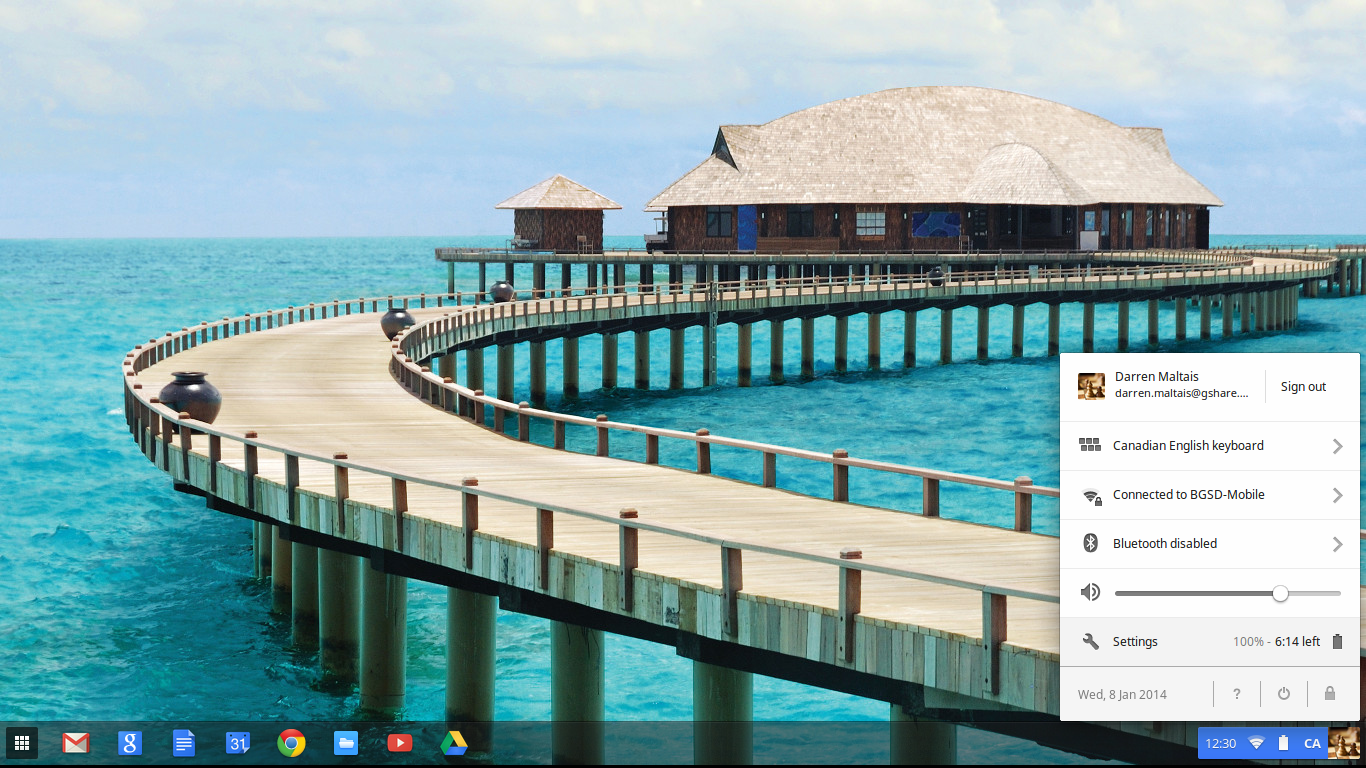The width and height of the screenshot is (1366, 768).
Task: Launch Google Docs from the shelf
Action: [x=184, y=743]
